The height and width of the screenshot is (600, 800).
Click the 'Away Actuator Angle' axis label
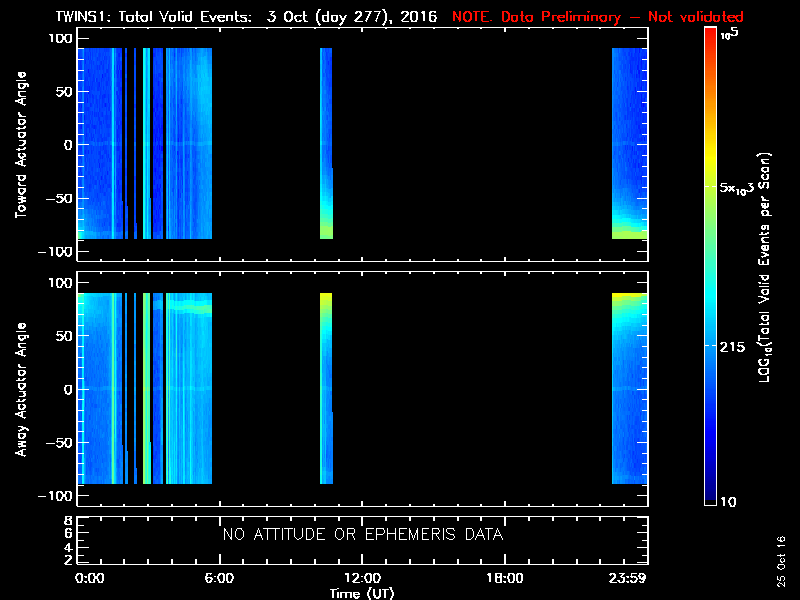[21, 389]
